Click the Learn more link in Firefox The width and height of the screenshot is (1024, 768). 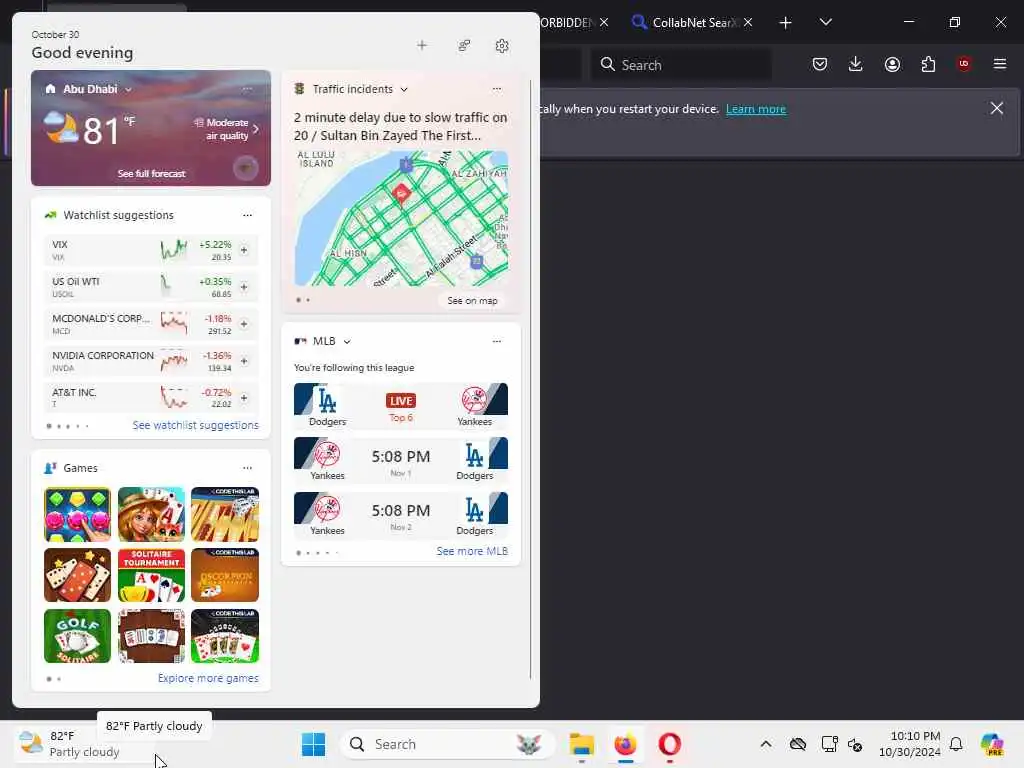click(756, 109)
